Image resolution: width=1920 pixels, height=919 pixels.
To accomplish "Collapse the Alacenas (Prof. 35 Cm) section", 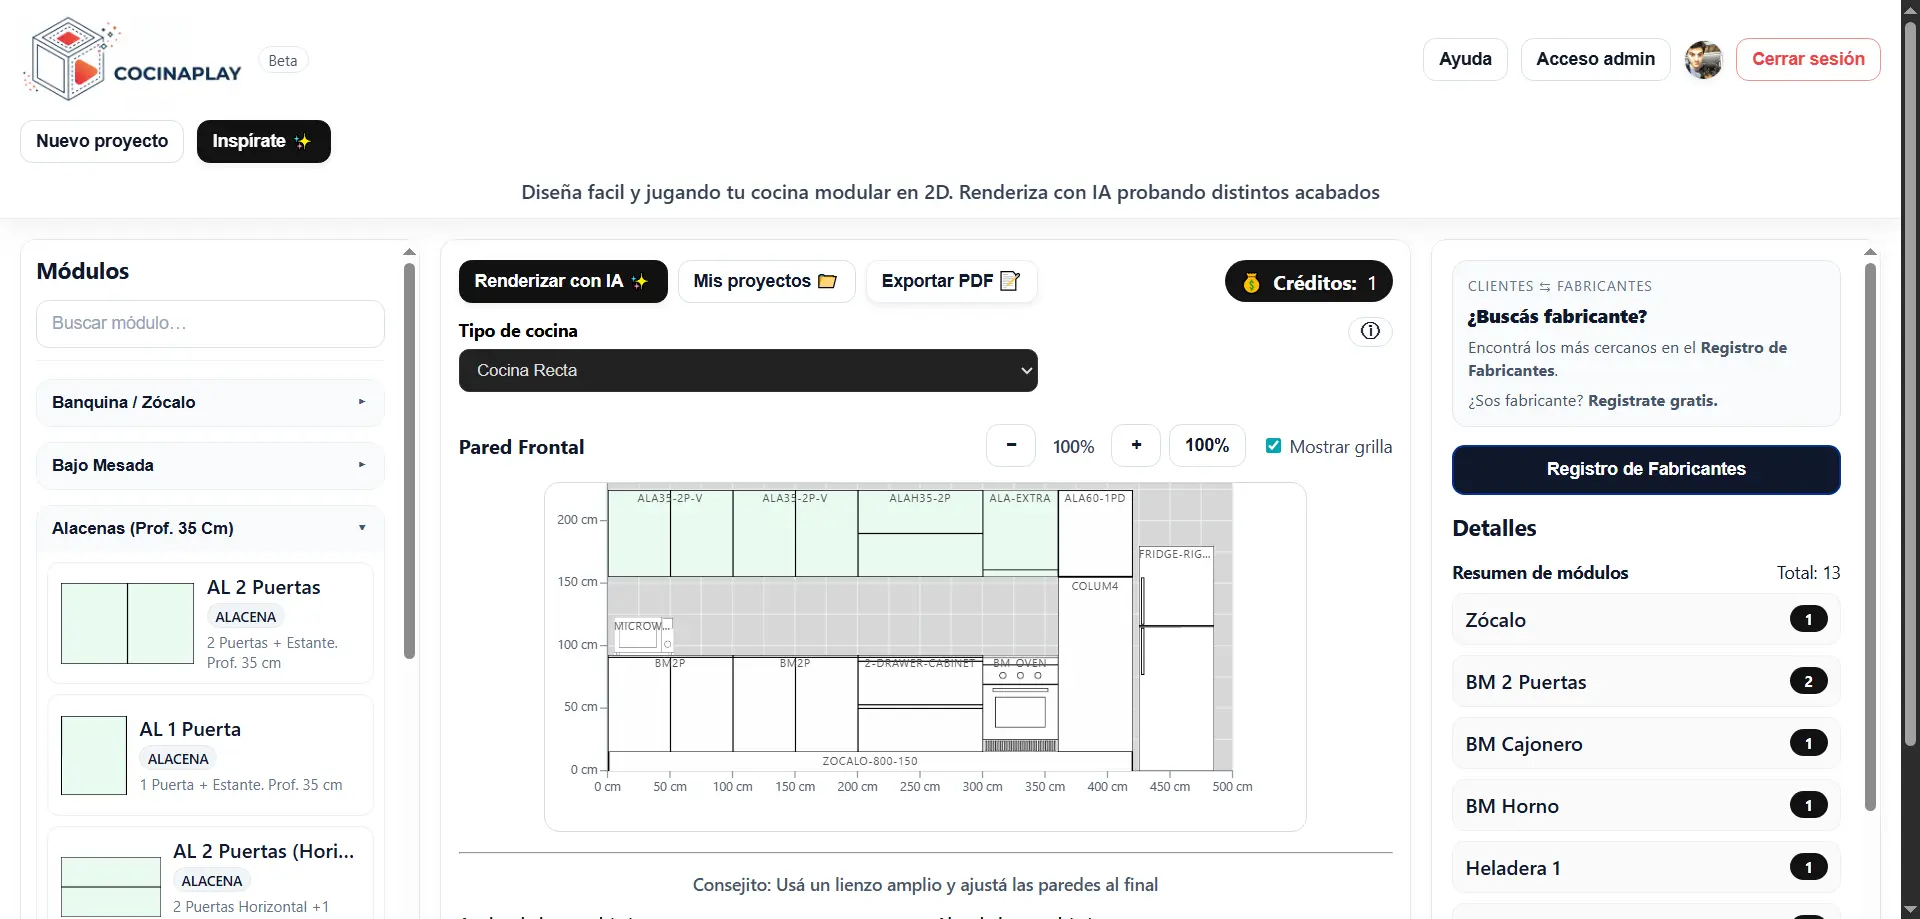I will click(x=210, y=528).
